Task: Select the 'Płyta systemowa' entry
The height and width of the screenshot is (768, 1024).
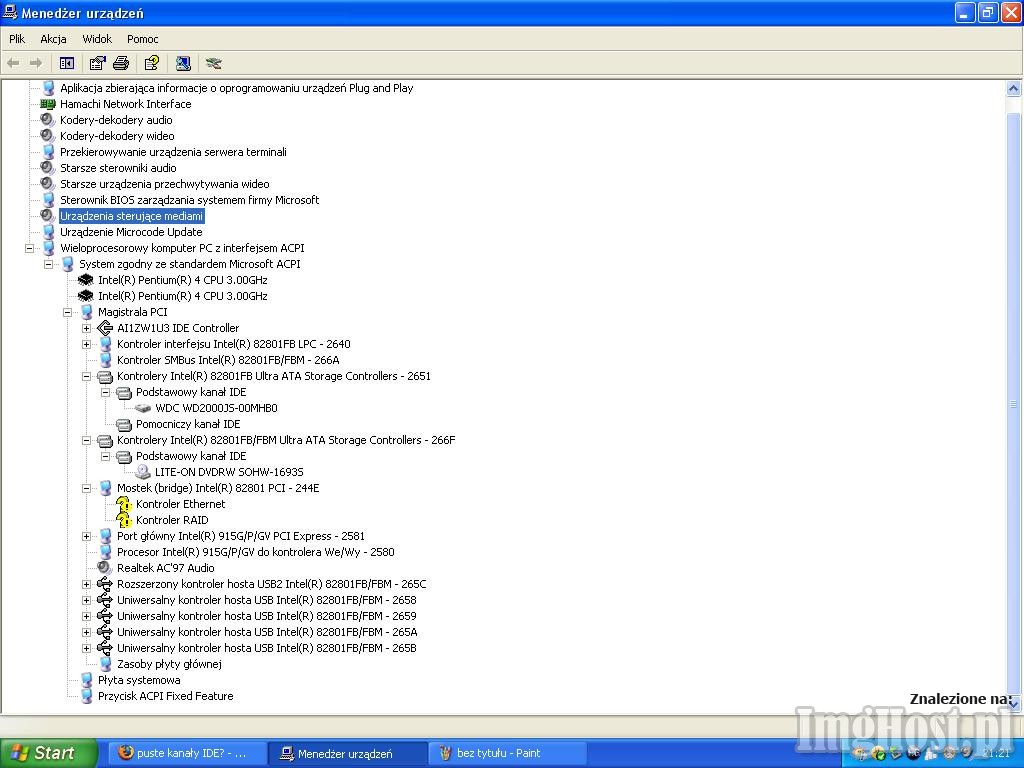Action: [139, 680]
